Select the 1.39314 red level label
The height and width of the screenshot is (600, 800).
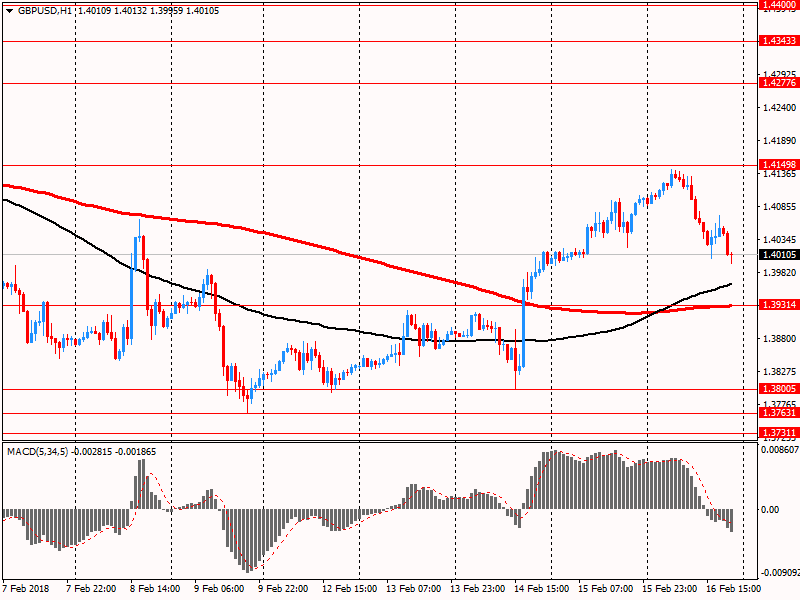[779, 305]
